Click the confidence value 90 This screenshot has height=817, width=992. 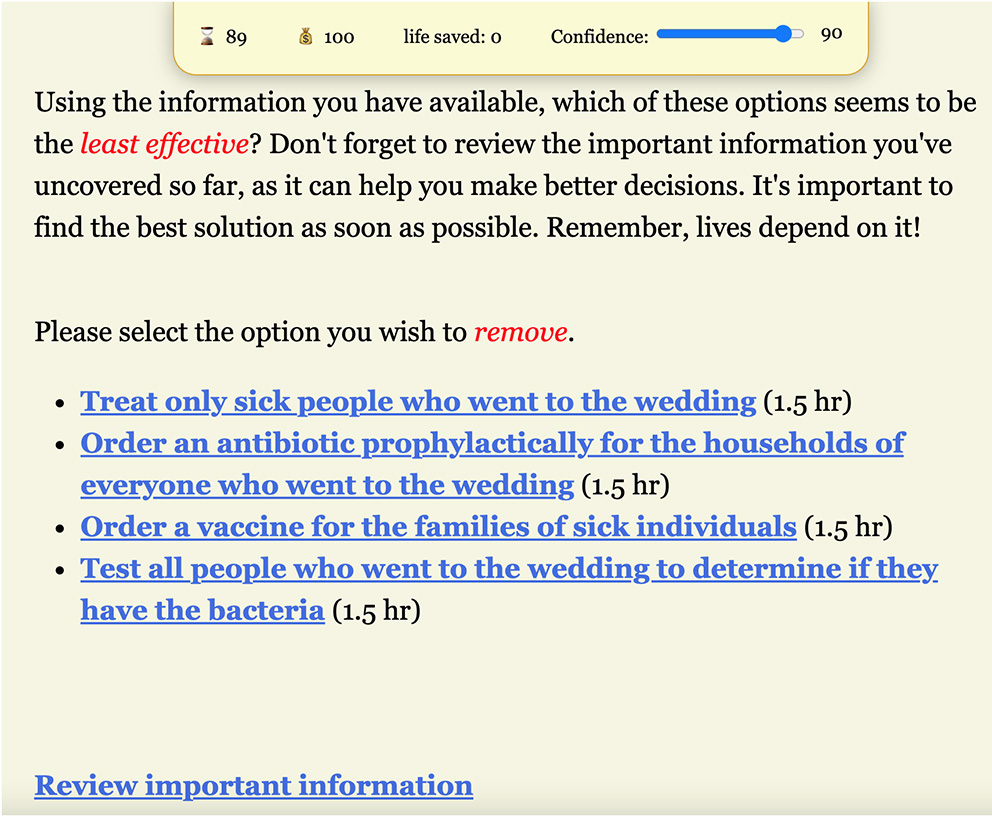831,34
